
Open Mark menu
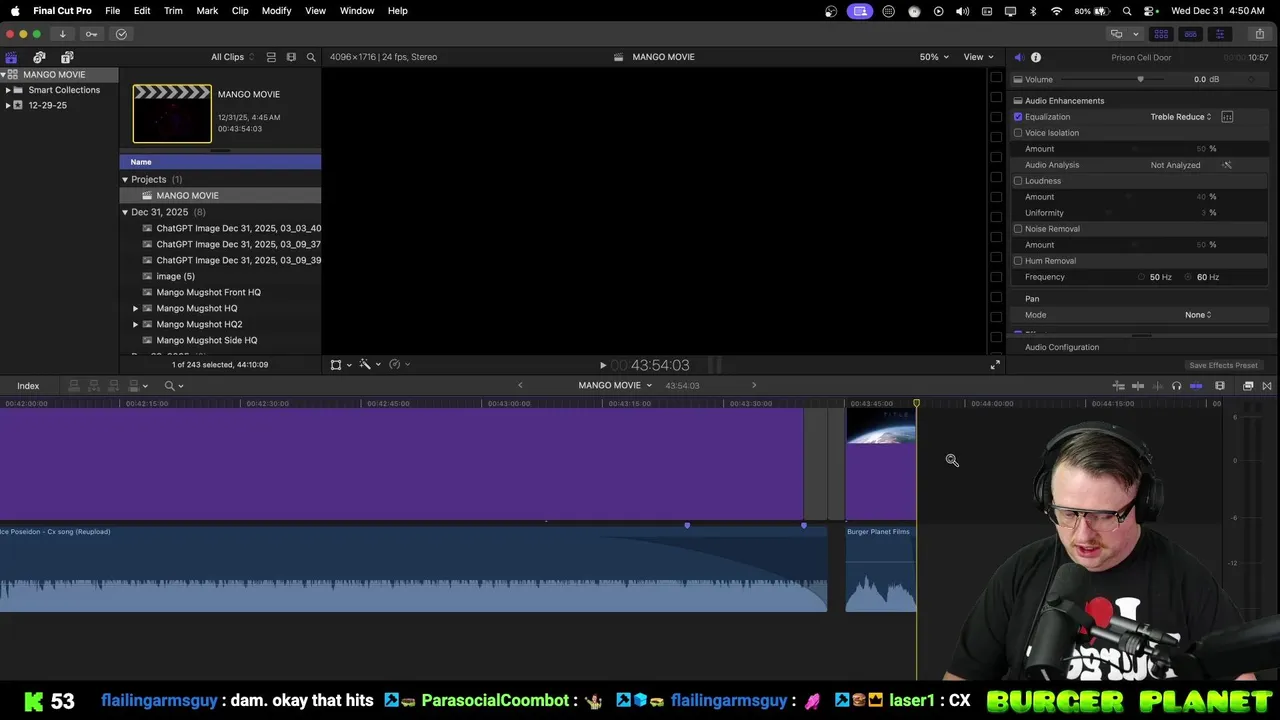207,11
